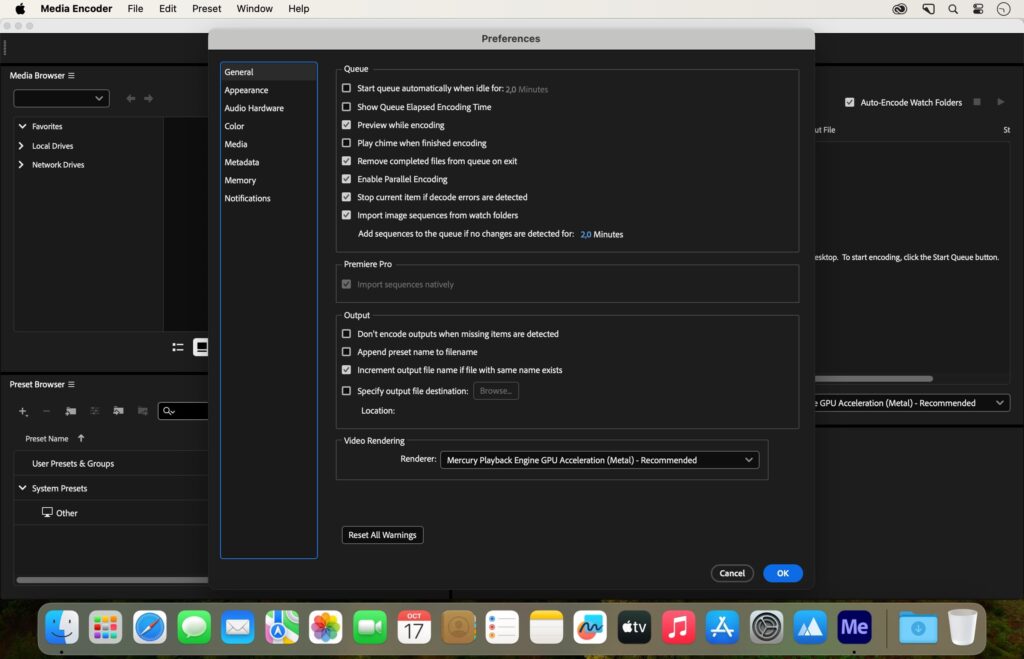This screenshot has height=659, width=1024.
Task: Click the create new preset group icon
Action: coord(71,411)
